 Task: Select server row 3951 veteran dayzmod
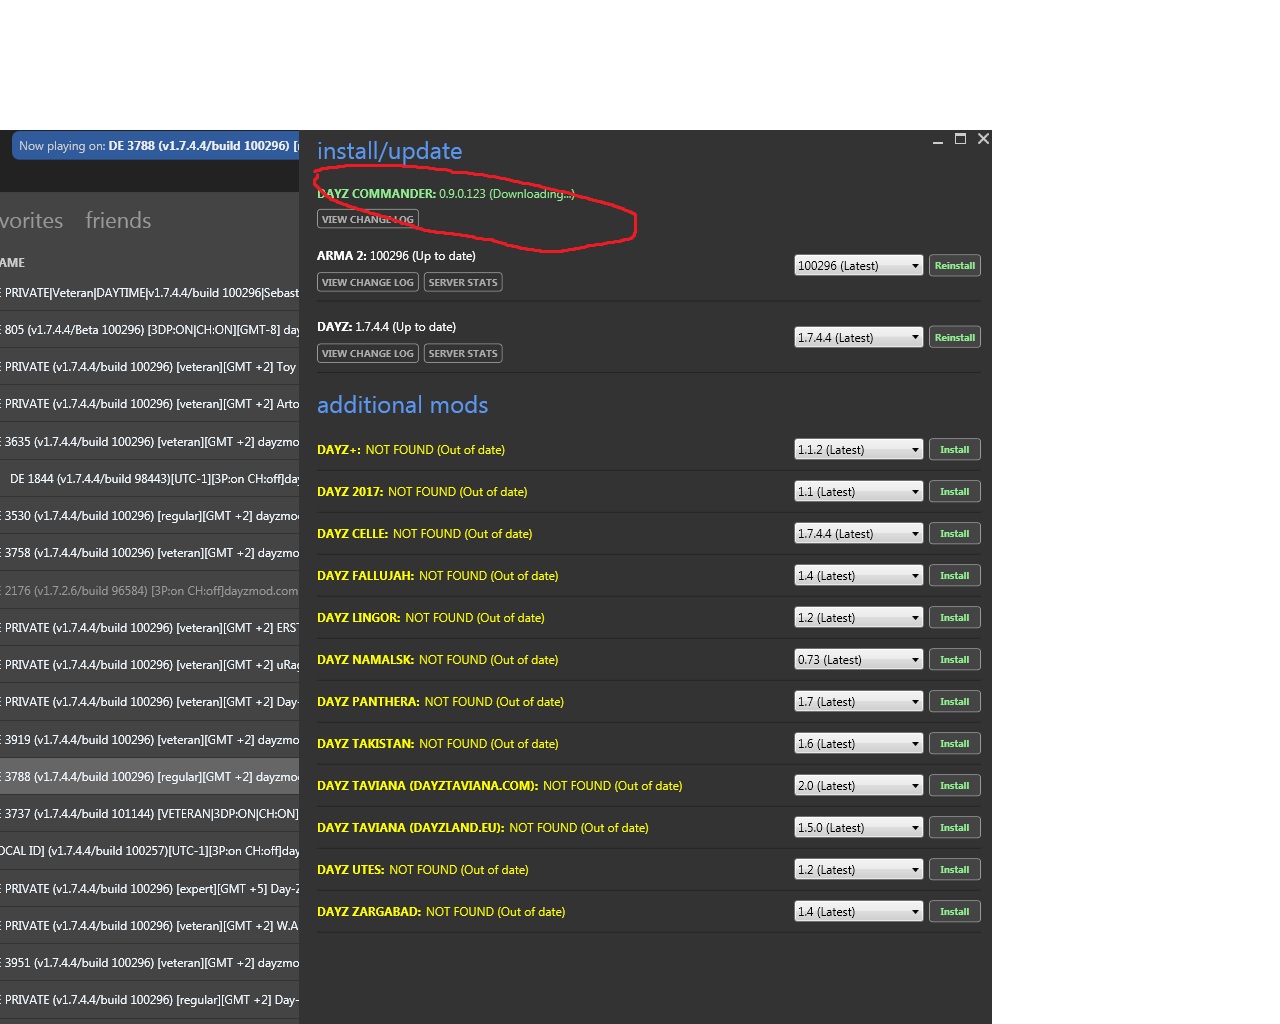pyautogui.click(x=149, y=963)
